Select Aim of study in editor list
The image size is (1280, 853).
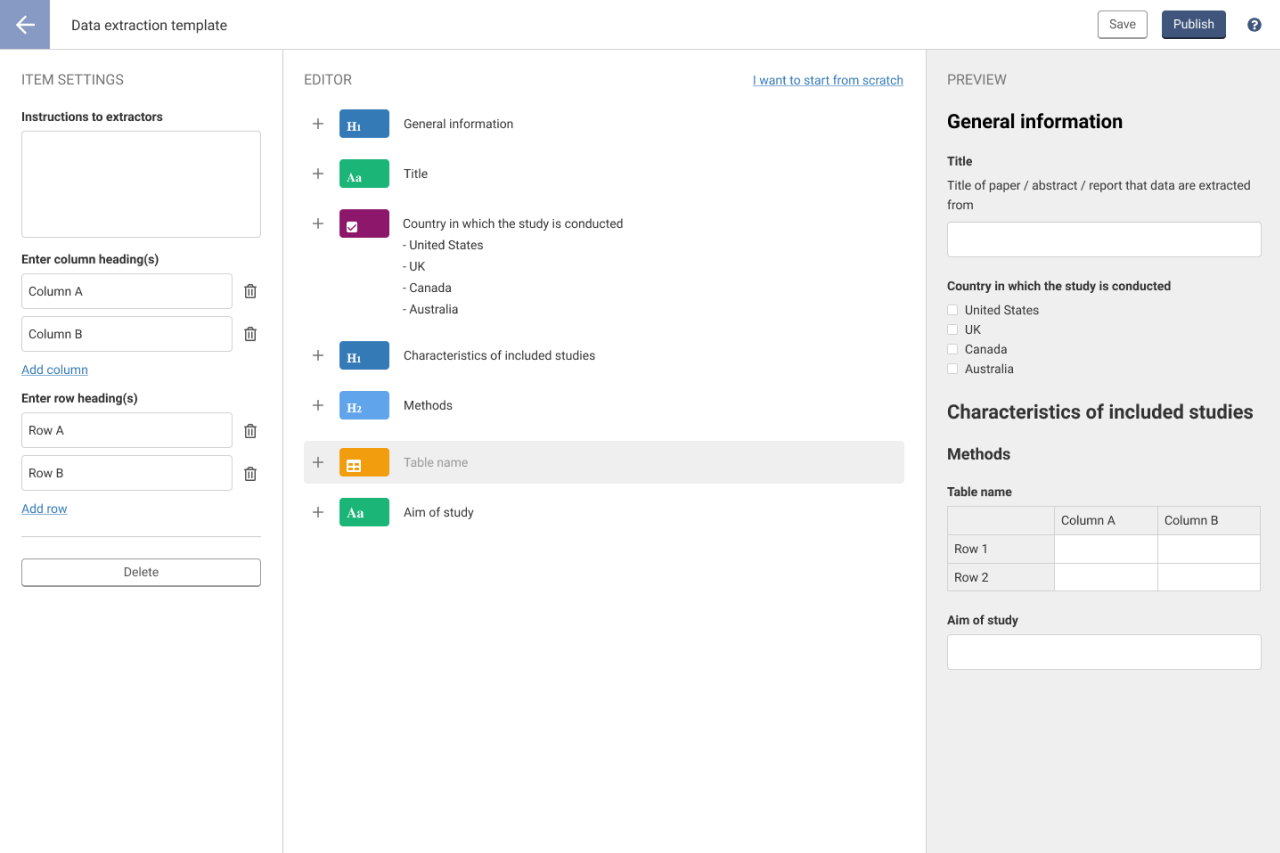click(x=438, y=513)
